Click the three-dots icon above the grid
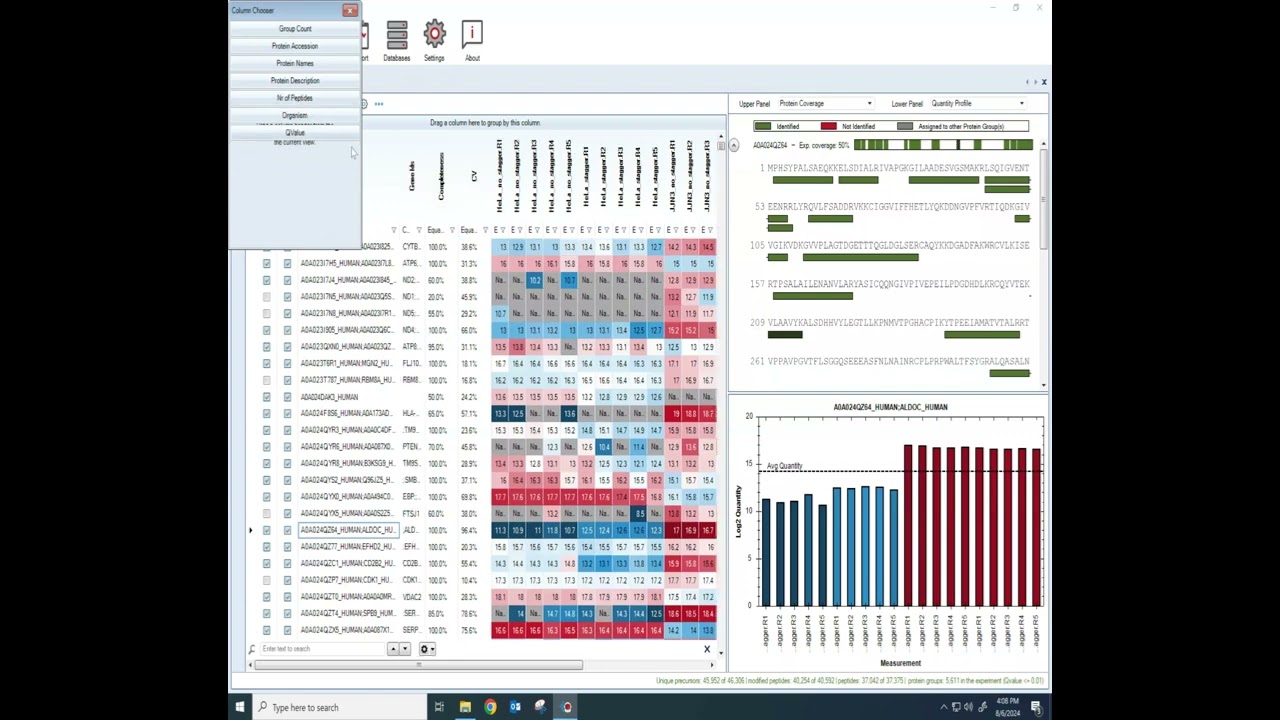 pos(379,104)
